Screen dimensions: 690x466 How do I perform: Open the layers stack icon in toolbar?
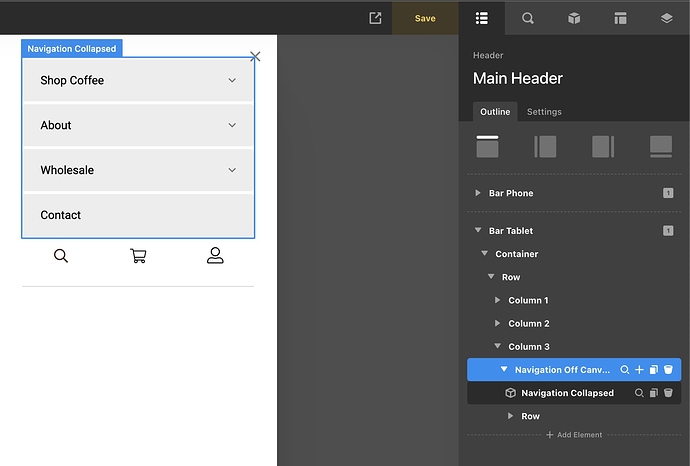[667, 18]
